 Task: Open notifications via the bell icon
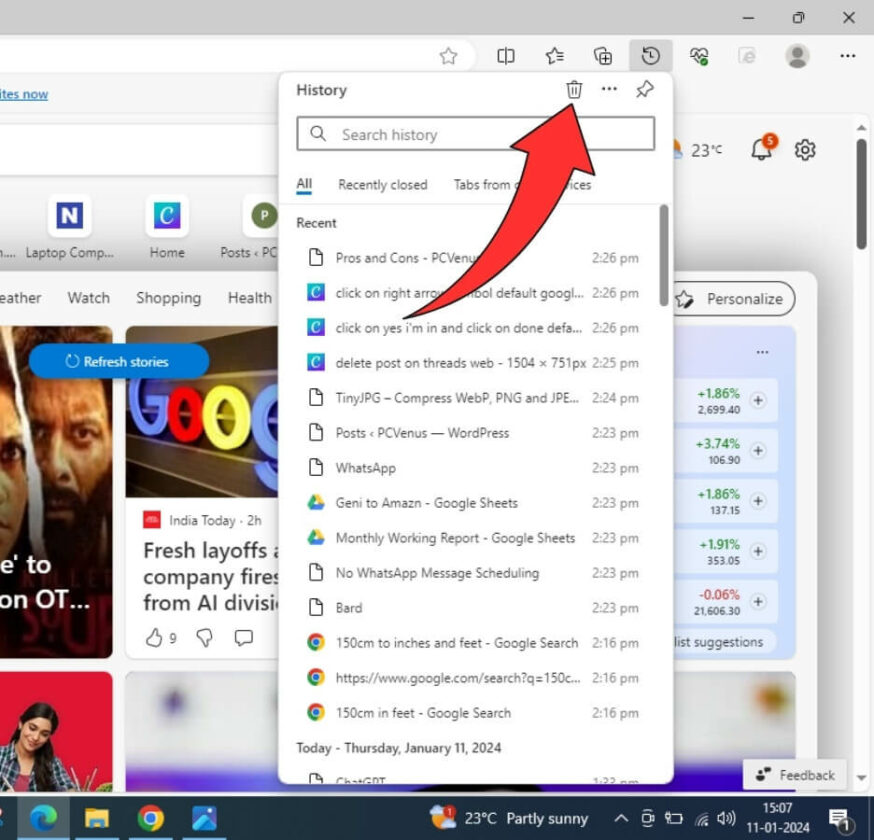point(760,149)
